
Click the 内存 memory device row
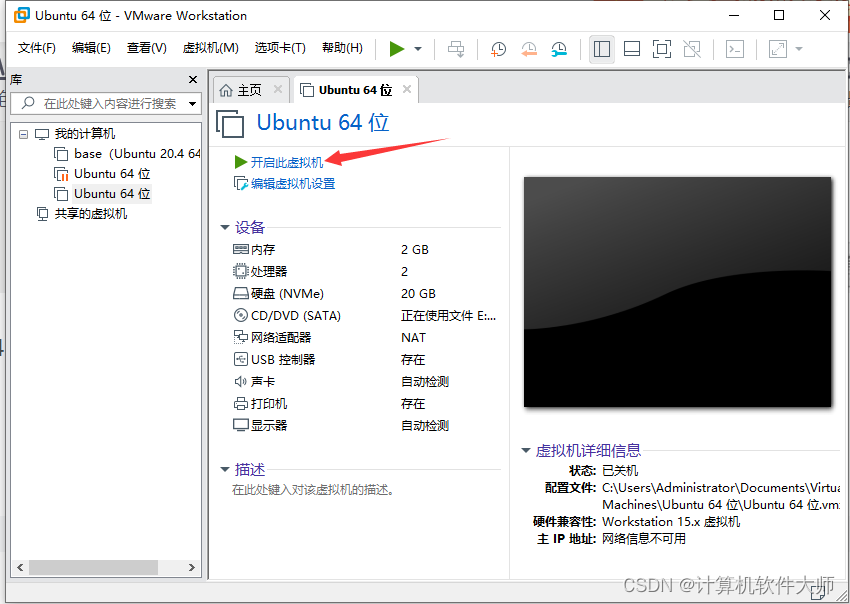pyautogui.click(x=366, y=249)
